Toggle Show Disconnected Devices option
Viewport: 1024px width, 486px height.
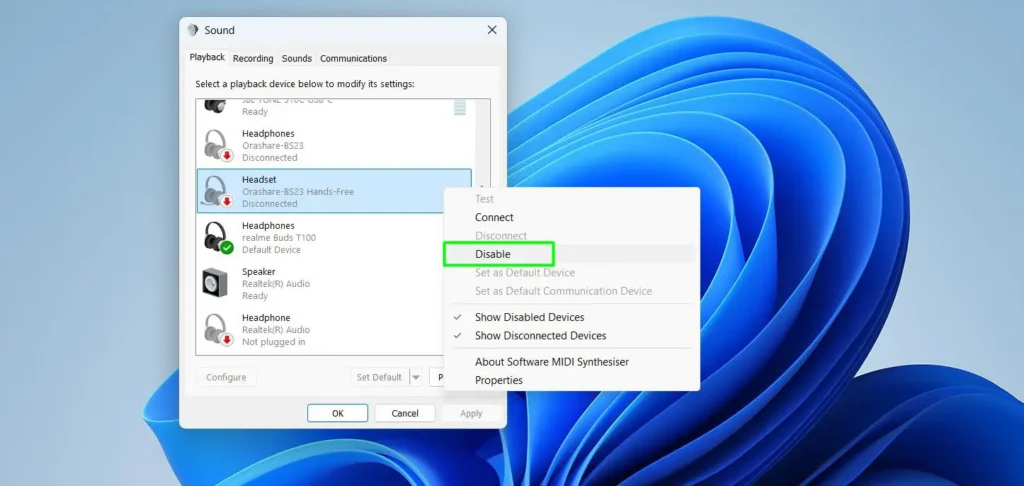pyautogui.click(x=540, y=336)
